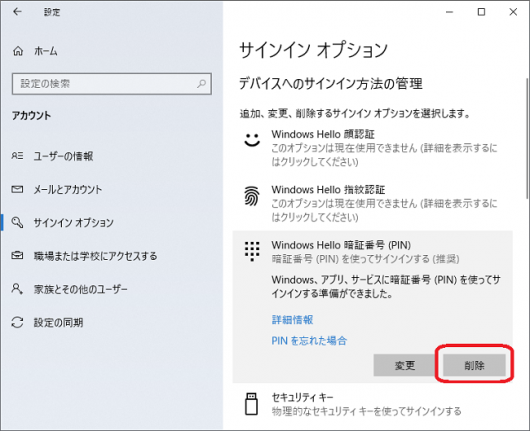Viewport: 530px width, 431px height.
Task: Click the home icon in sidebar
Action: coord(18,51)
